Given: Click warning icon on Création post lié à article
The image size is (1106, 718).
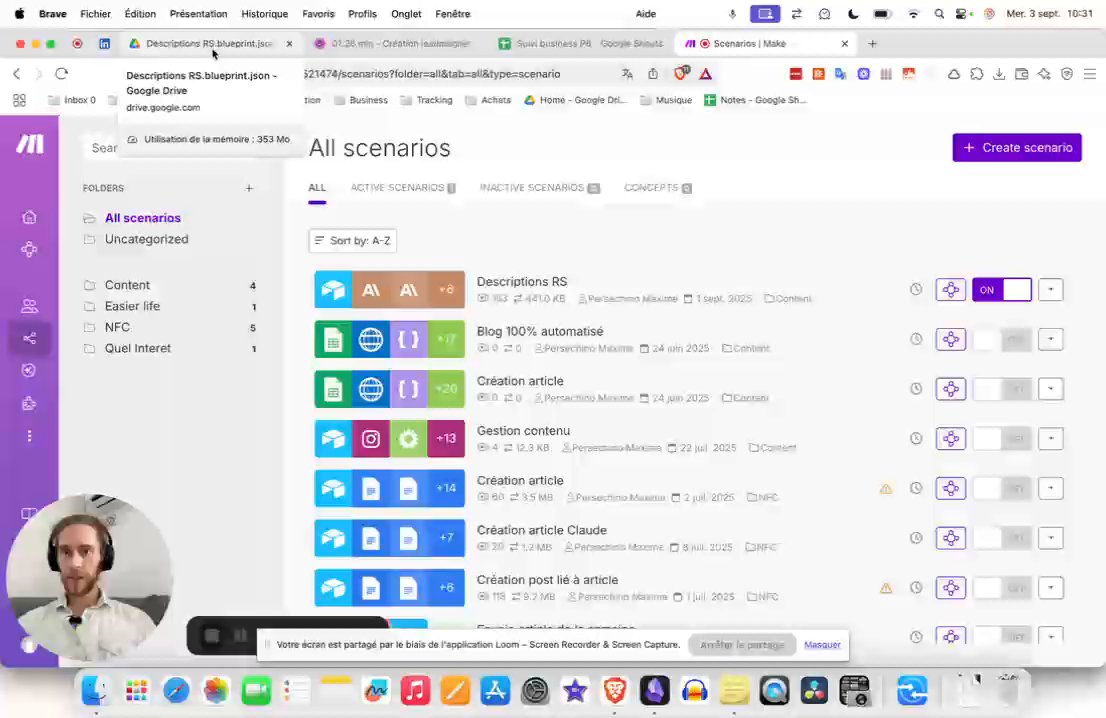Looking at the screenshot, I should pyautogui.click(x=886, y=588).
